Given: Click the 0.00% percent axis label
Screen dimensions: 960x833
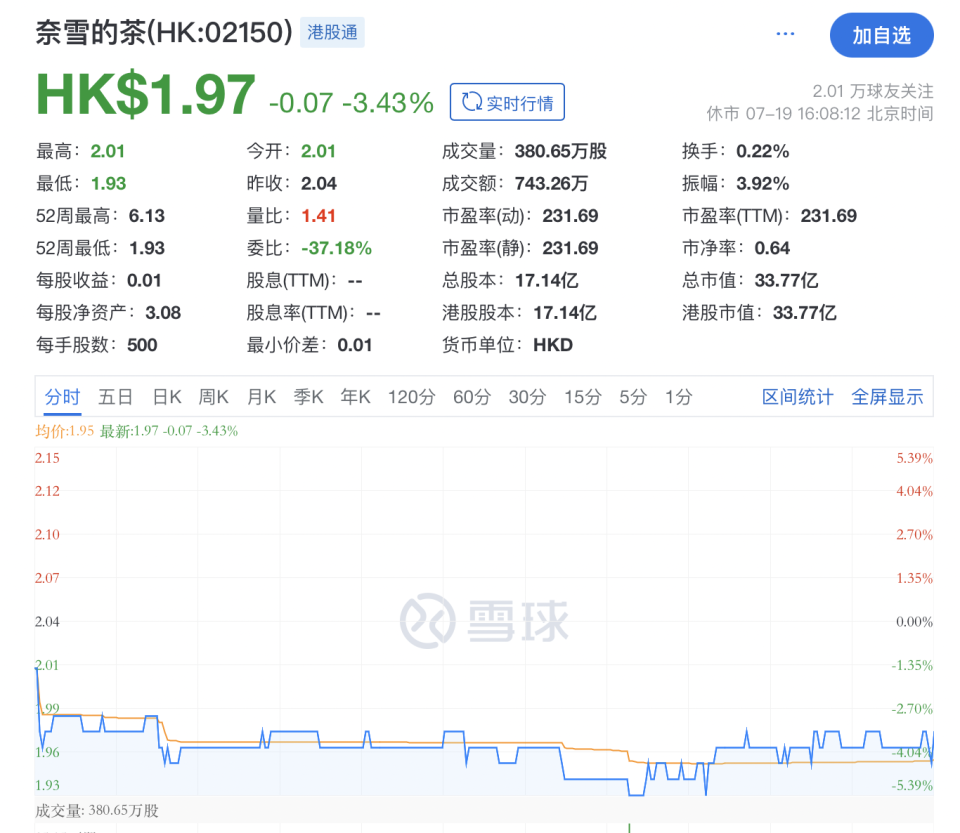Looking at the screenshot, I should (x=915, y=622).
